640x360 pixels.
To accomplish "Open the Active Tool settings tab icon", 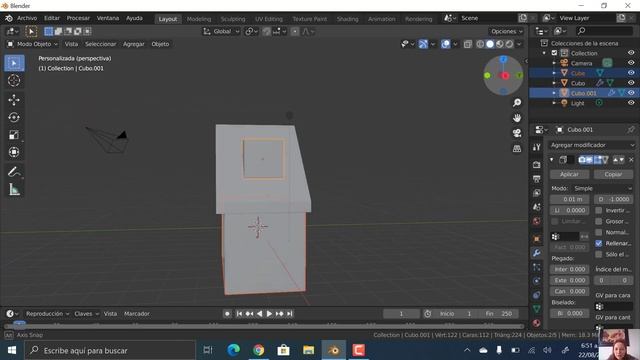I will click(x=536, y=147).
